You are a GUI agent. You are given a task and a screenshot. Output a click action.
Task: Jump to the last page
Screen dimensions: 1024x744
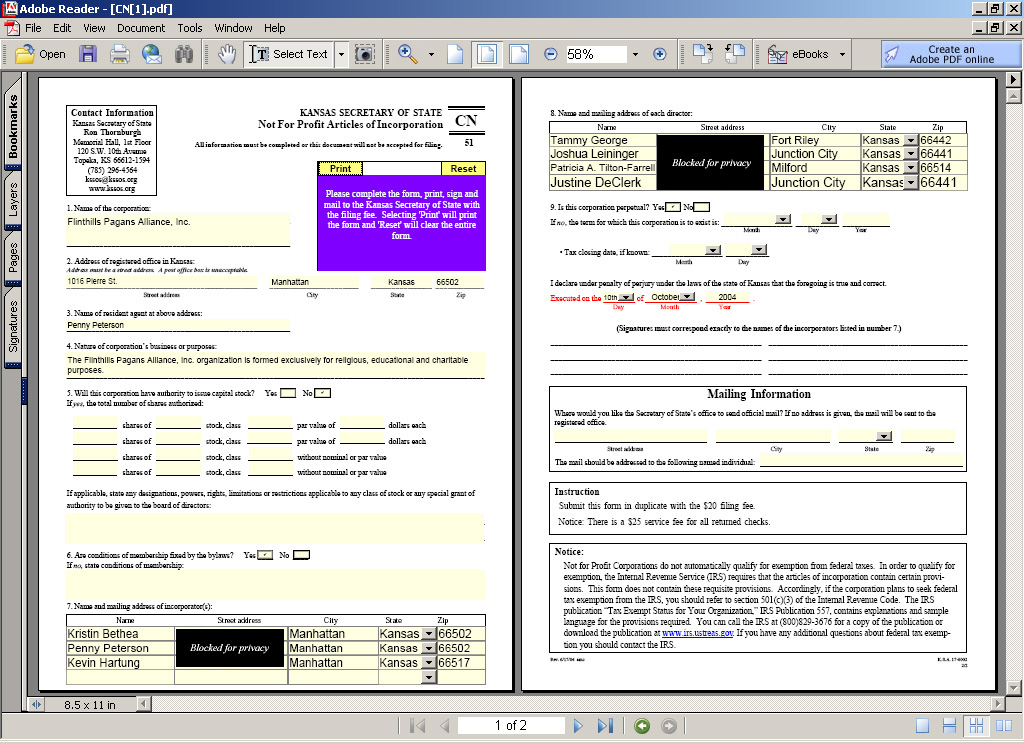coord(605,725)
